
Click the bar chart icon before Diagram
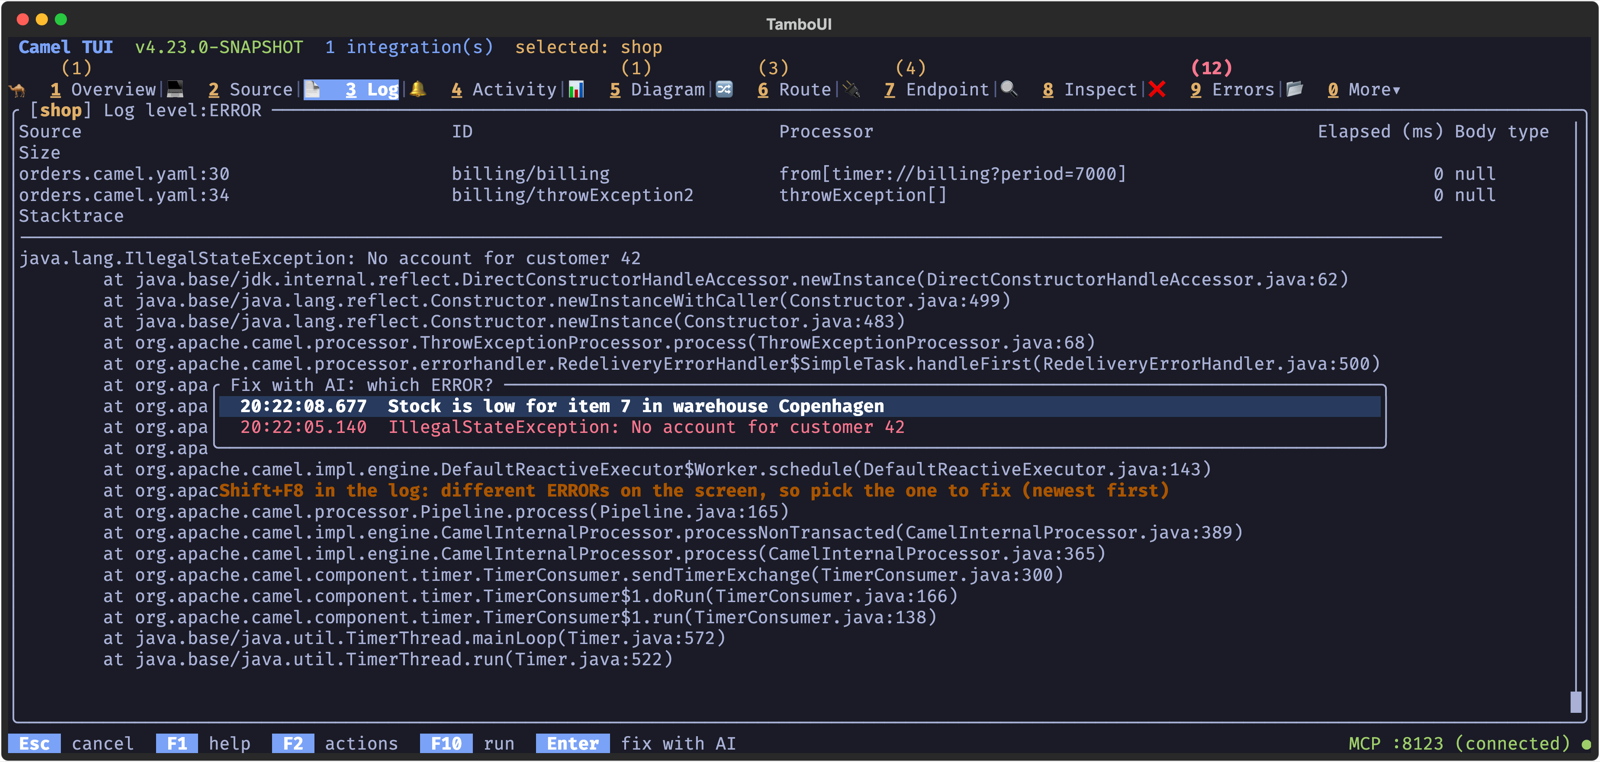[577, 89]
